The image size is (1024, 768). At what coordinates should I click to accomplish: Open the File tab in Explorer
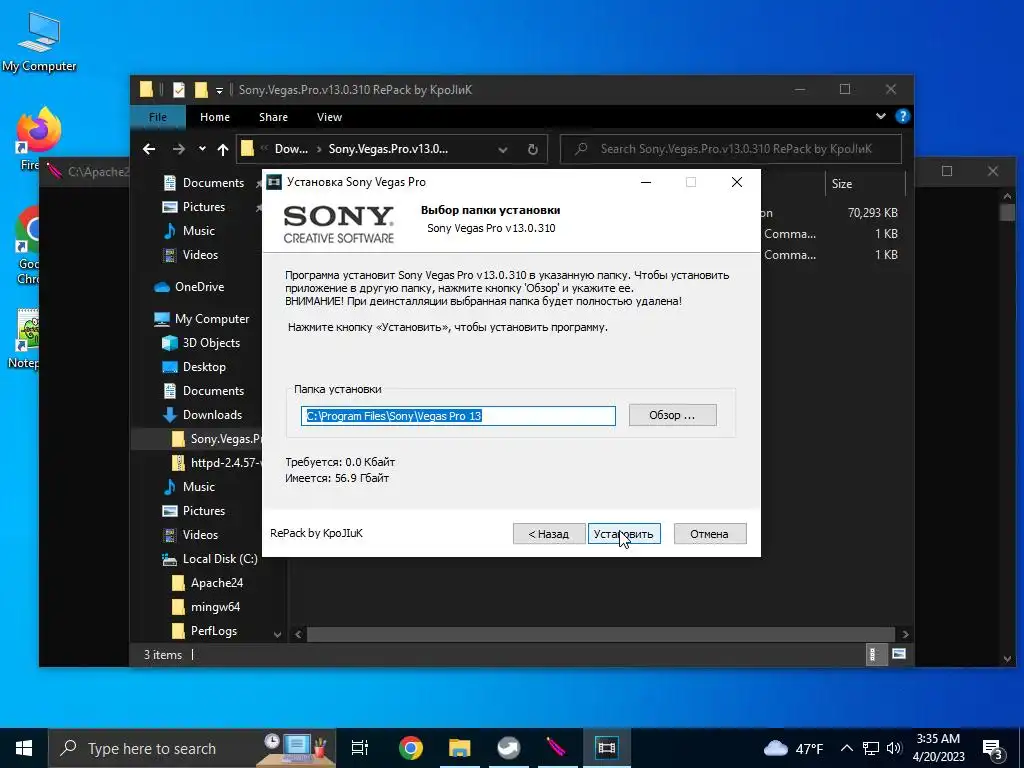click(158, 117)
